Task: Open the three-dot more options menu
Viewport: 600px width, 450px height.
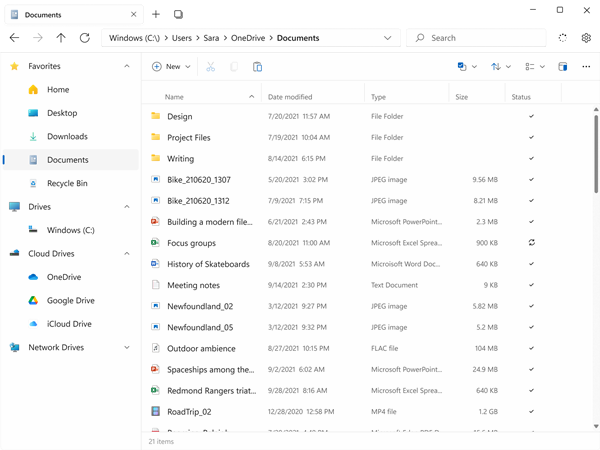Action: pos(584,67)
